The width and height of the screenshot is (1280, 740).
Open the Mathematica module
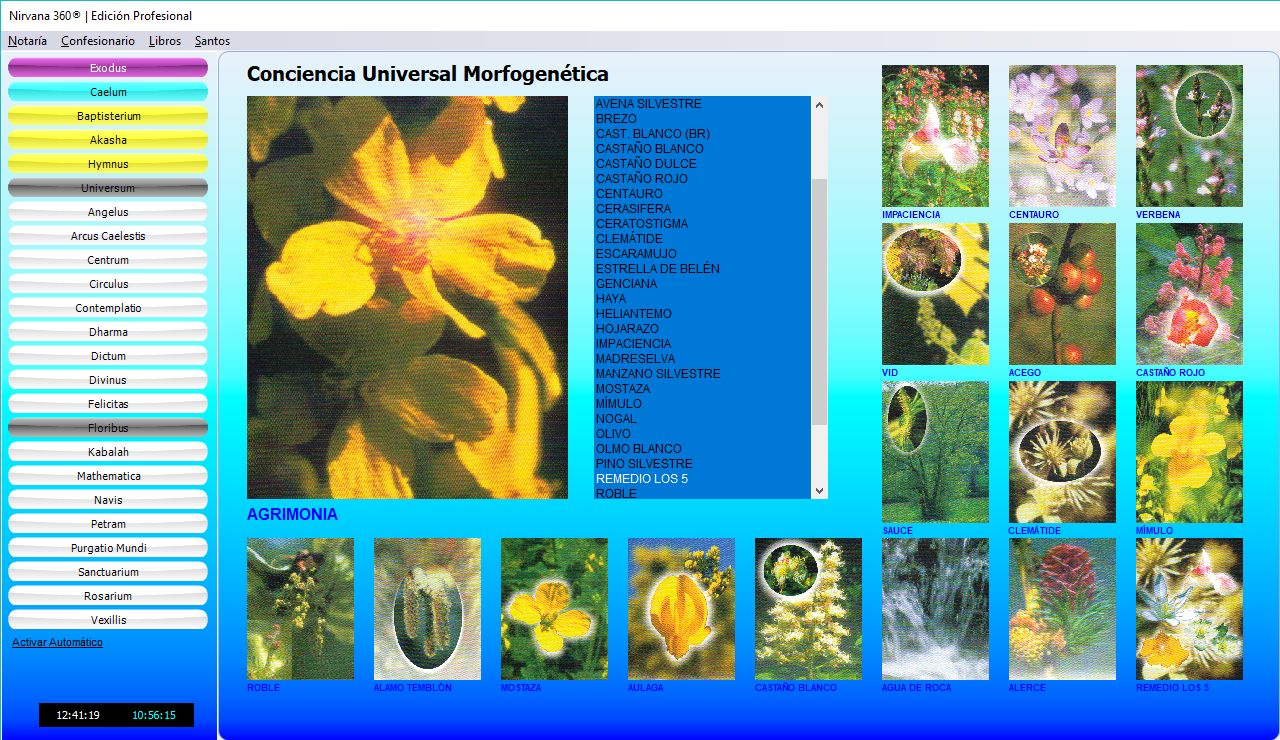click(108, 476)
